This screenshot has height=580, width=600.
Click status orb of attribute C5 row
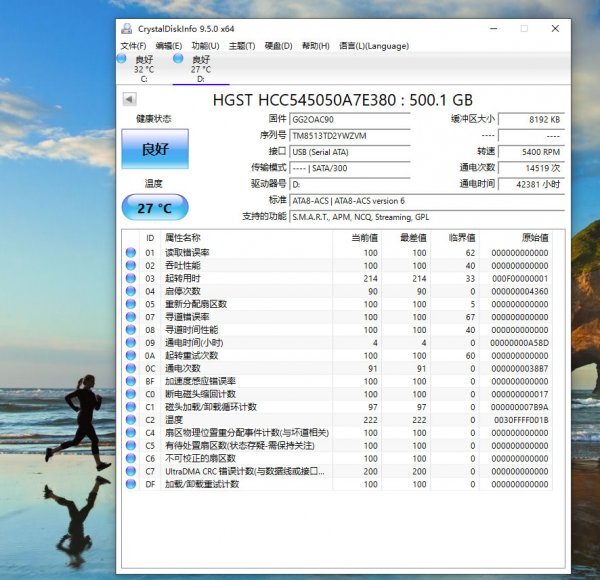point(131,445)
